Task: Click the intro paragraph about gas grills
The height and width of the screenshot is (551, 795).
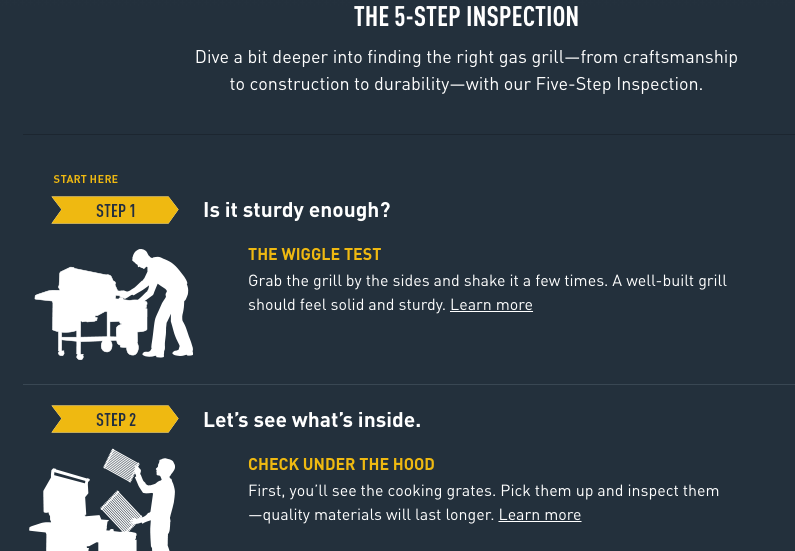Action: point(466,70)
